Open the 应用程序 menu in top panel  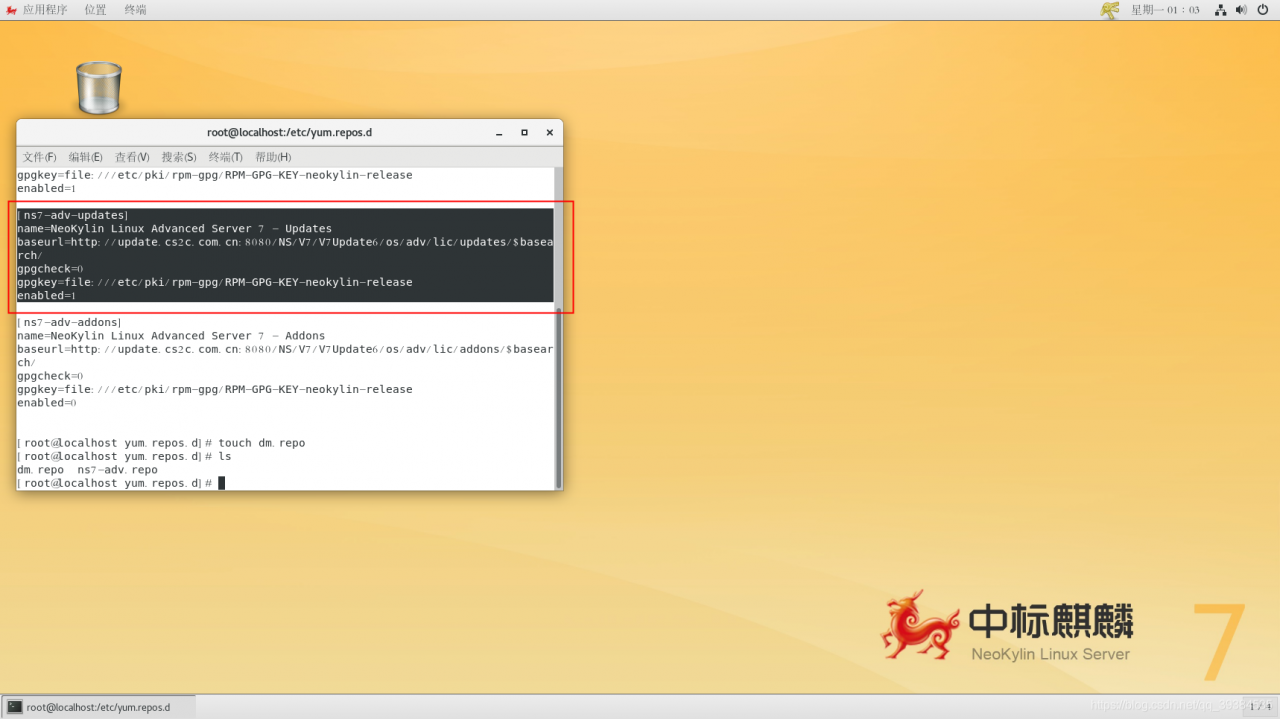(45, 10)
